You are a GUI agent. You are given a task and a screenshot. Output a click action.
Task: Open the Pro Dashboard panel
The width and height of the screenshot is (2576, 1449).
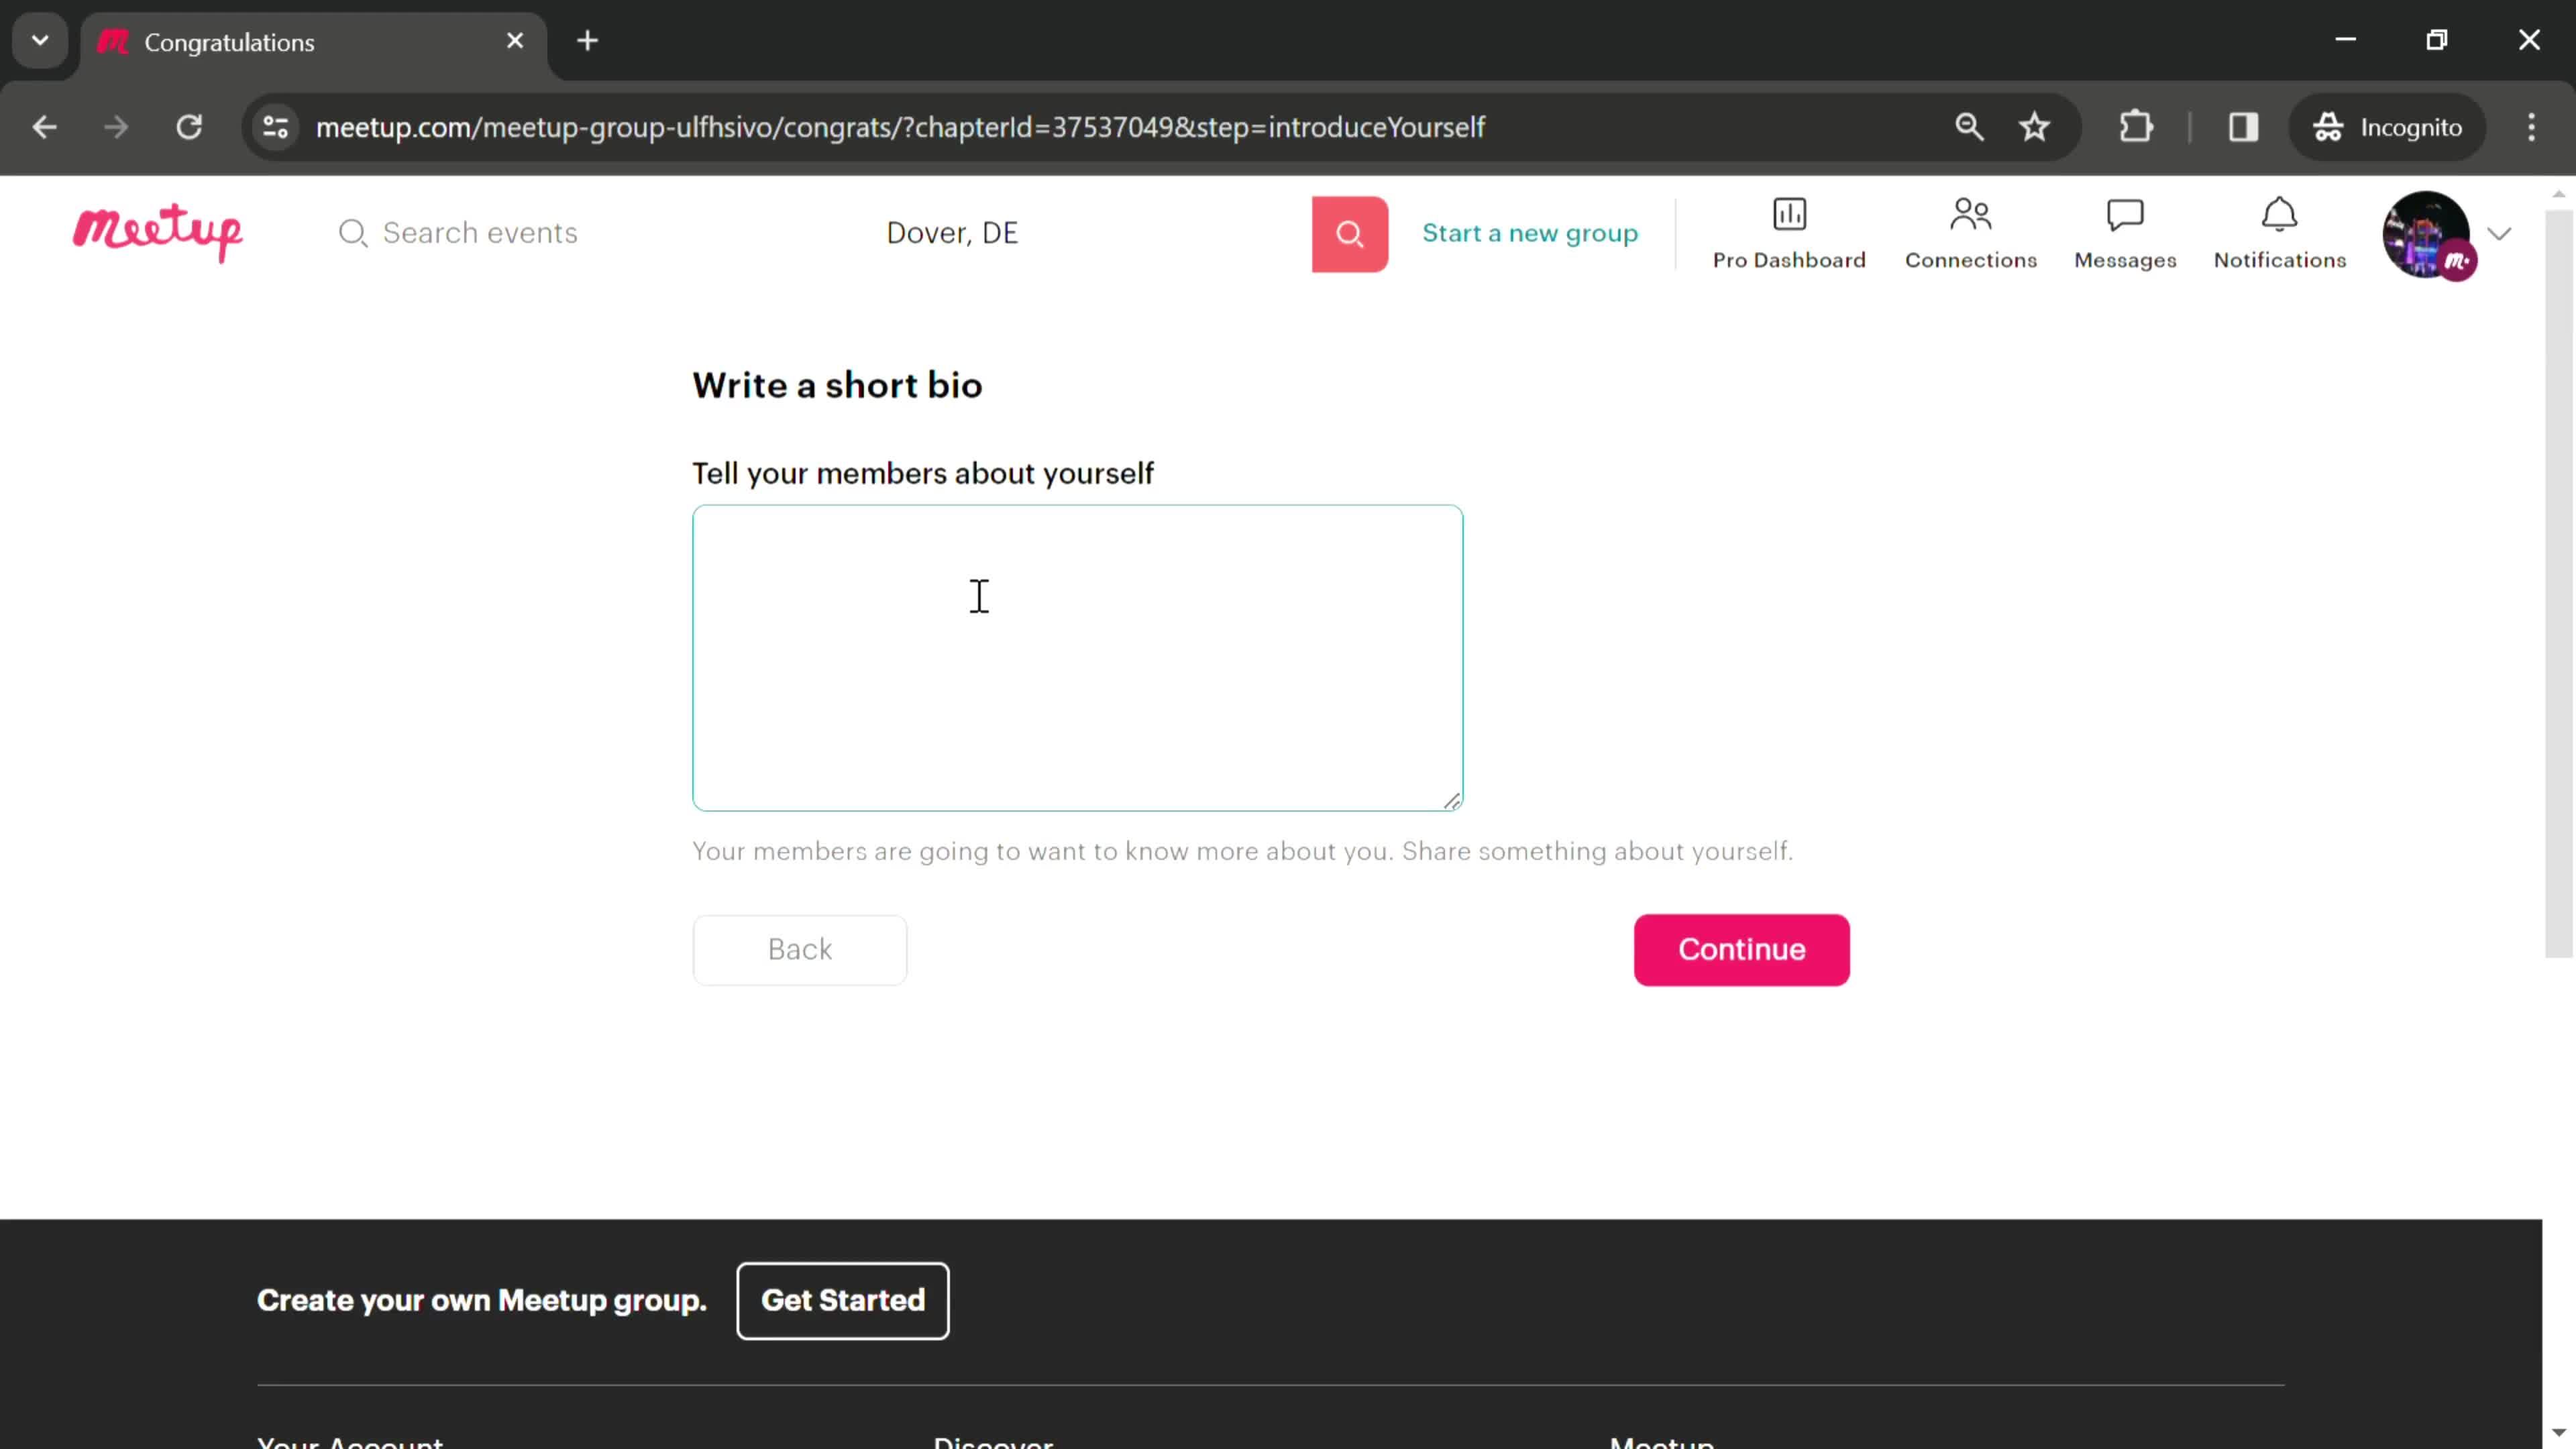(x=1788, y=231)
